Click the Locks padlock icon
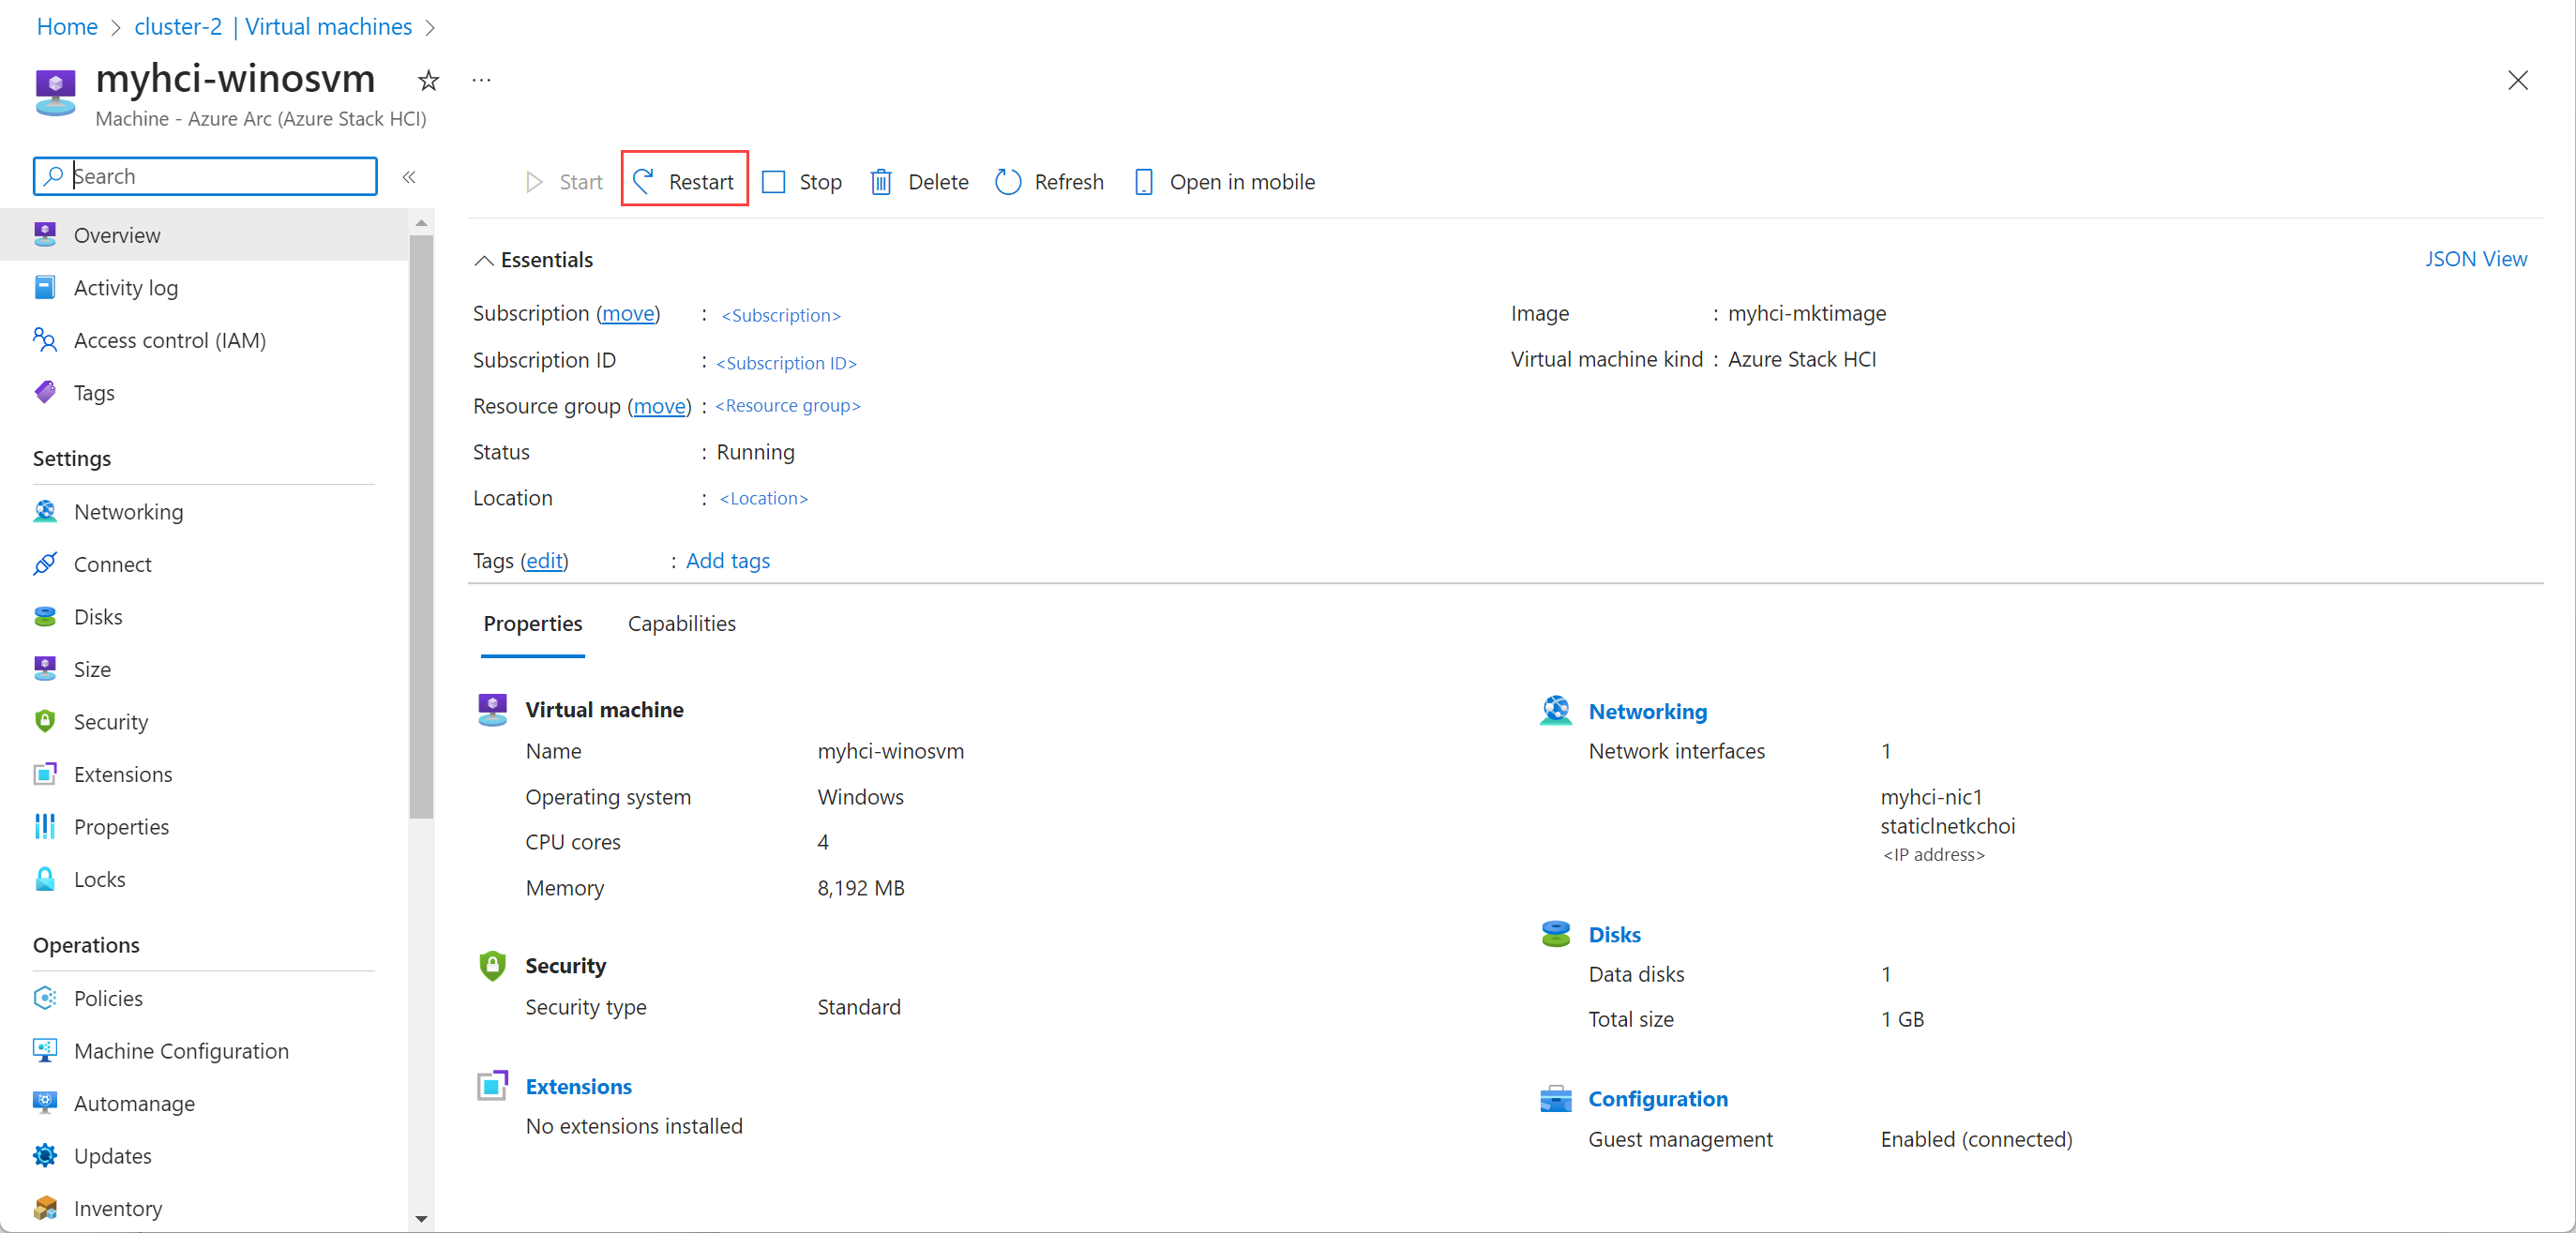Viewport: 2576px width, 1233px height. pos(45,879)
